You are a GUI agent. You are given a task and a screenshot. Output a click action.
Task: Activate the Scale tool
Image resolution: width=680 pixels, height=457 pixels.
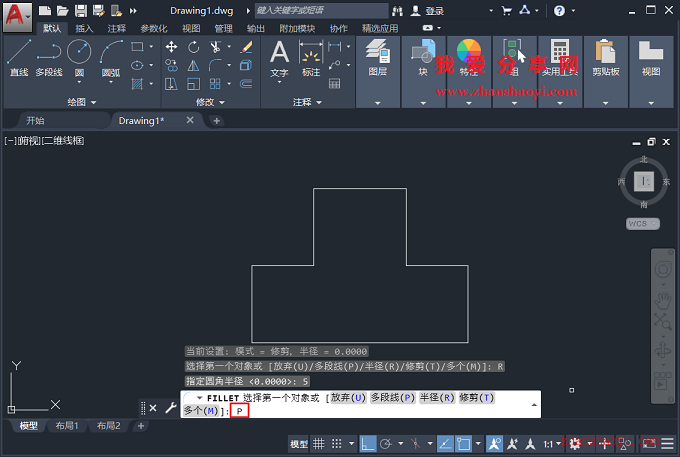coord(193,84)
